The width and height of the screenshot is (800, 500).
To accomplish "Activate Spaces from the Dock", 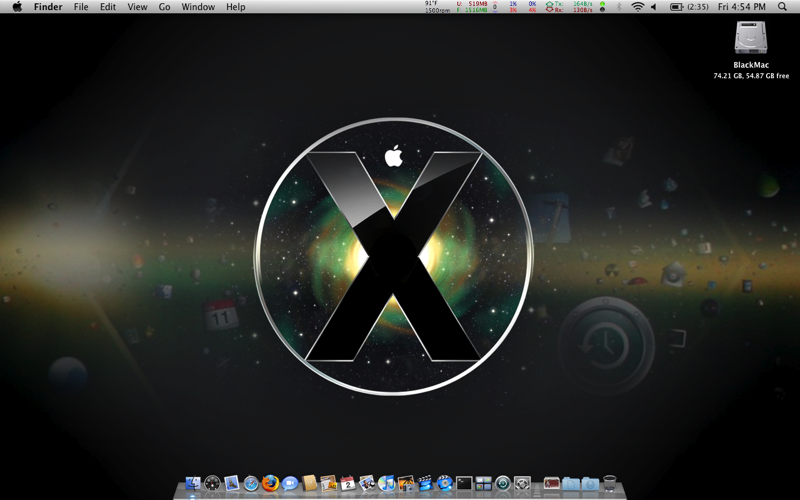I will click(x=483, y=483).
